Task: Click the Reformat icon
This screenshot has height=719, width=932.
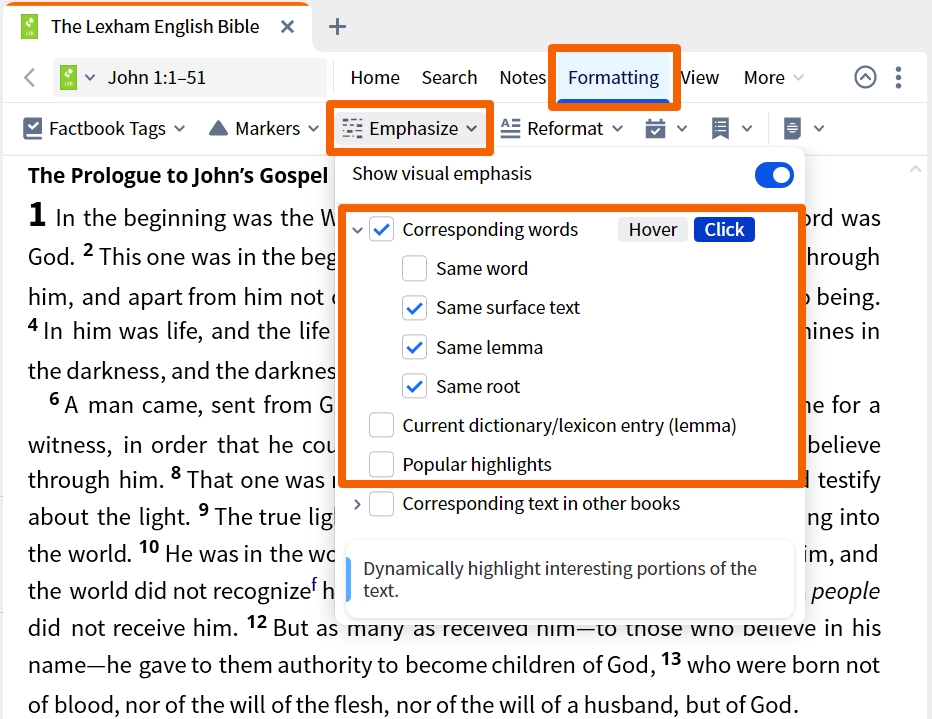Action: coord(510,128)
